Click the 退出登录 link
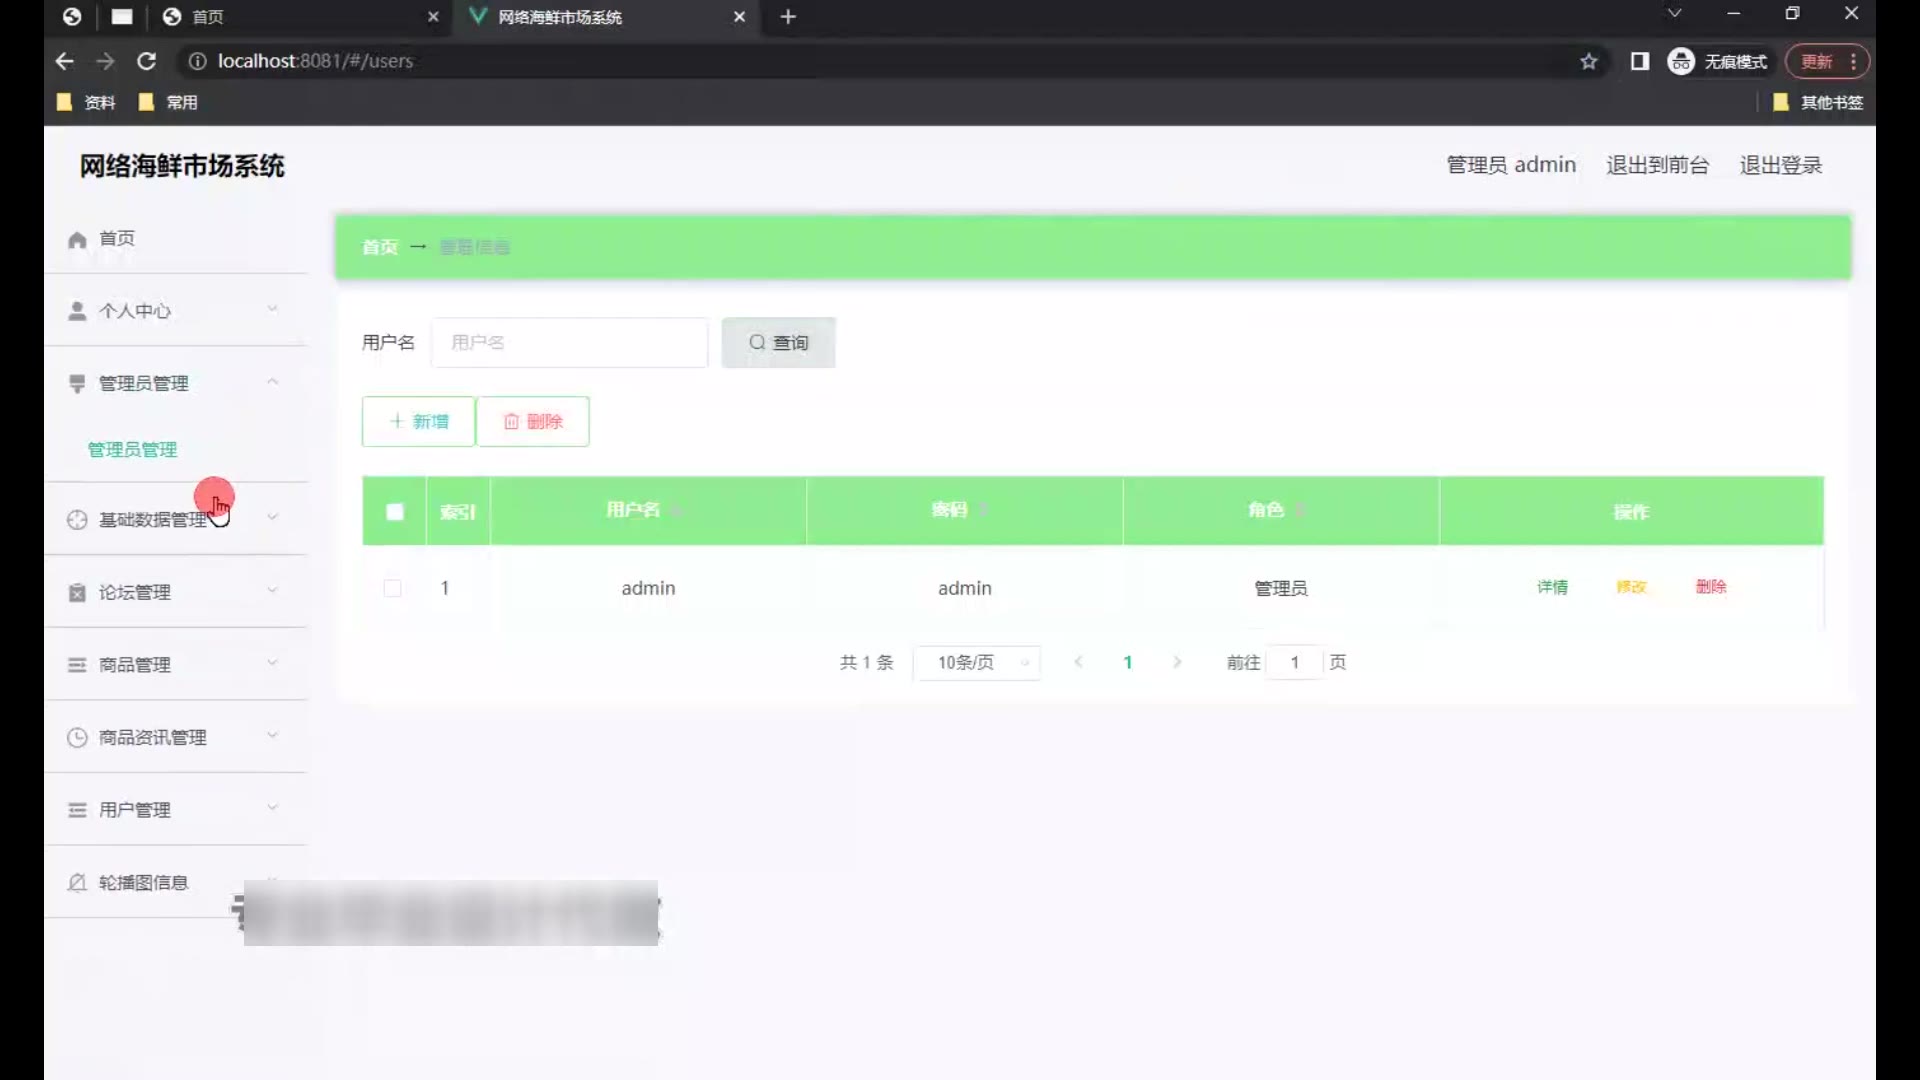Image resolution: width=1920 pixels, height=1080 pixels. tap(1780, 165)
